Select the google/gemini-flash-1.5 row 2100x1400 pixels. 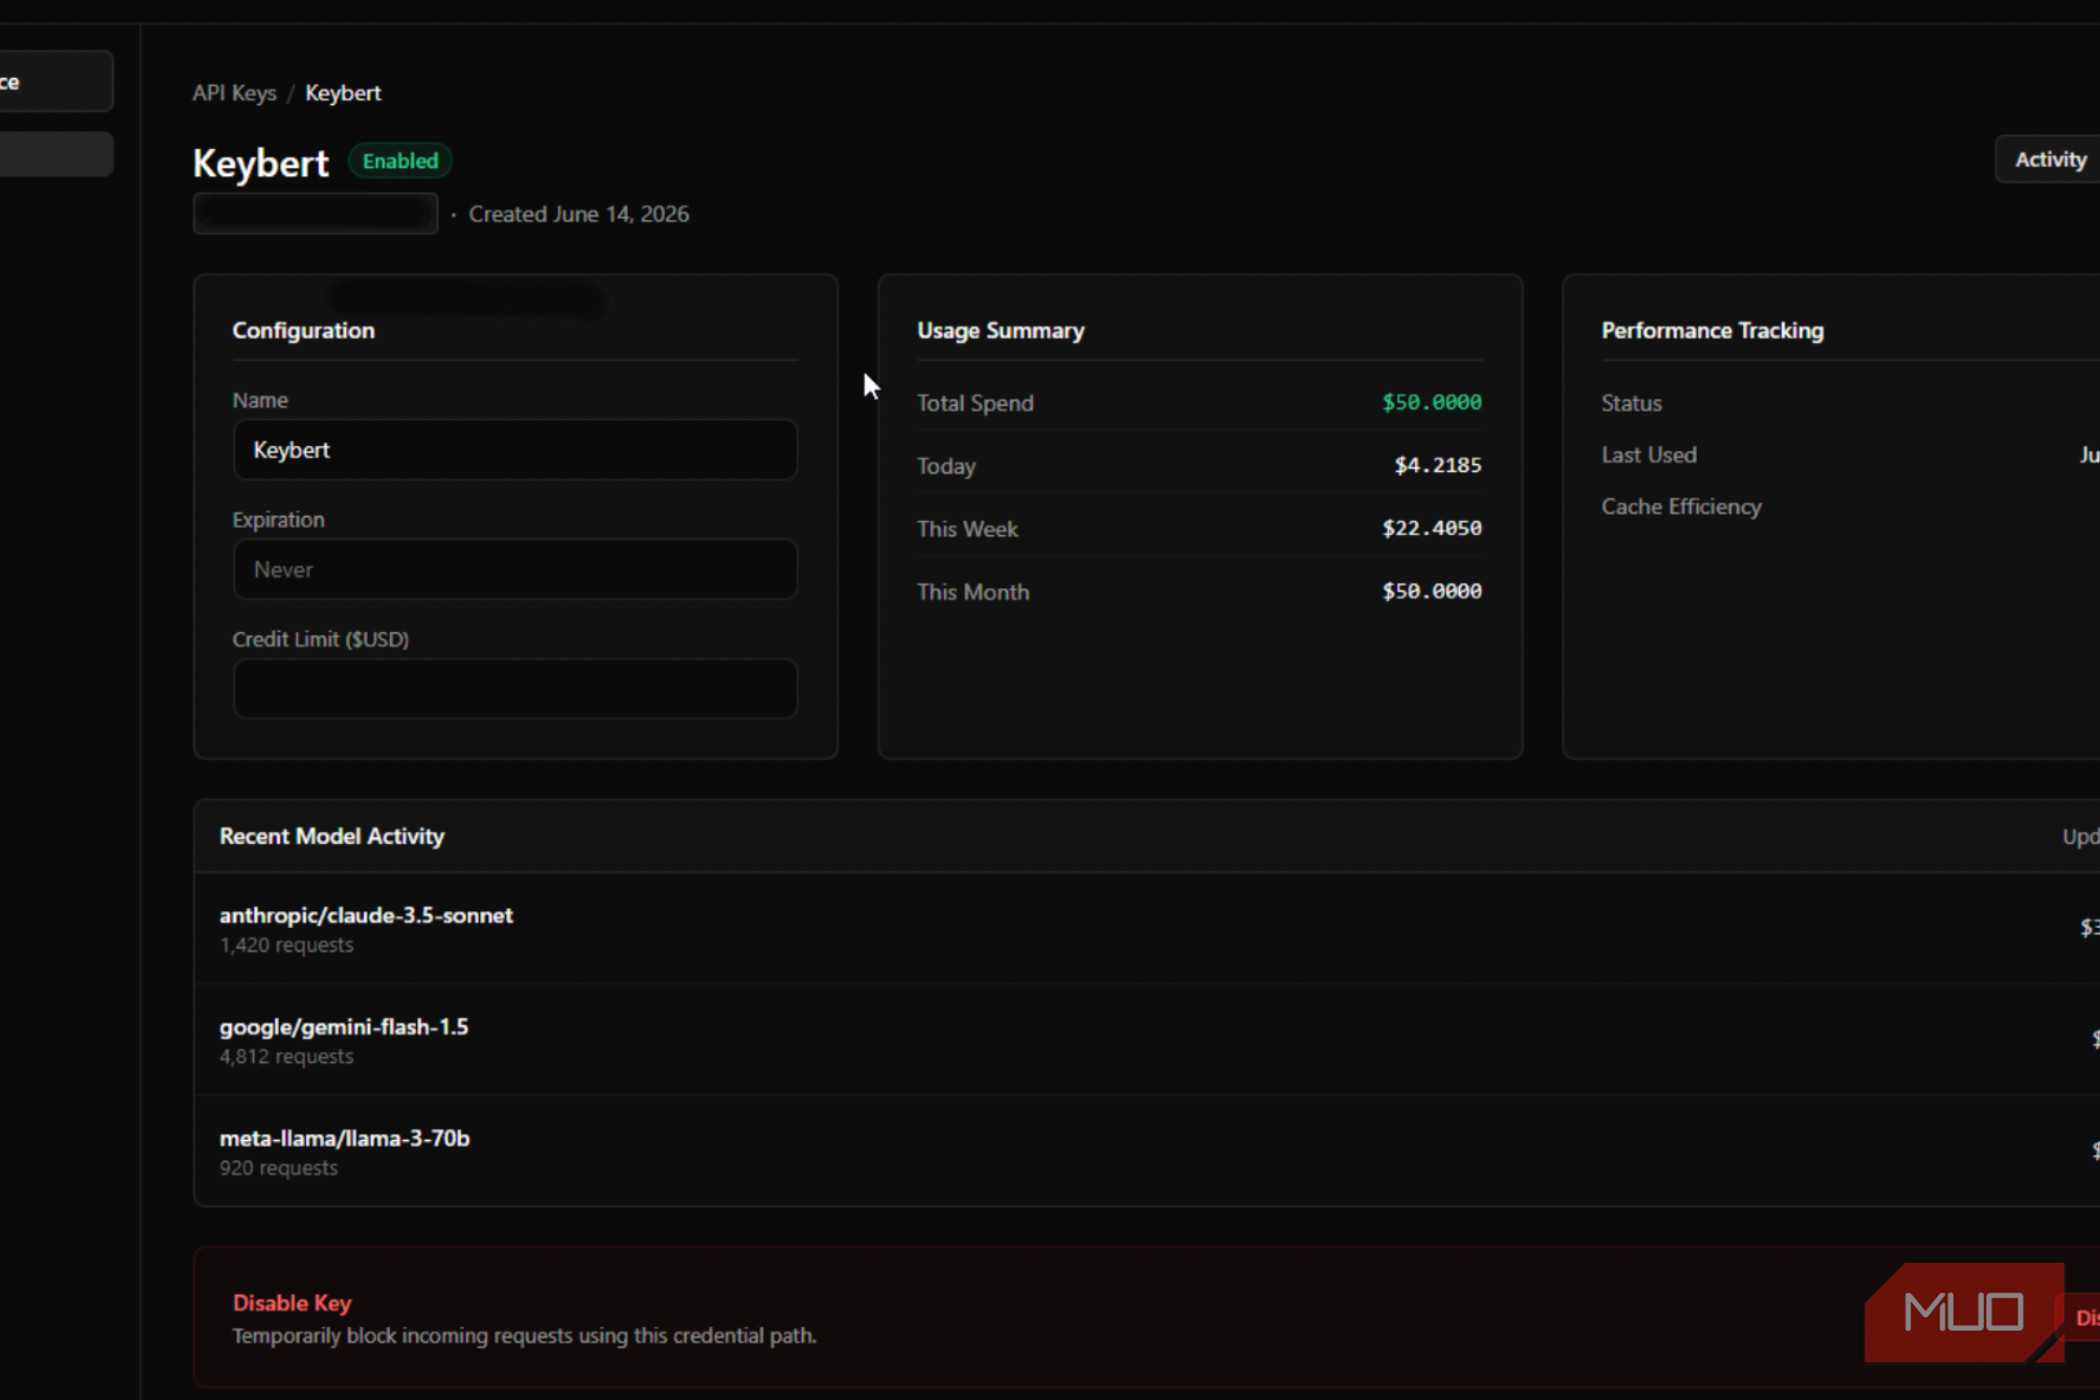(x=1147, y=1040)
